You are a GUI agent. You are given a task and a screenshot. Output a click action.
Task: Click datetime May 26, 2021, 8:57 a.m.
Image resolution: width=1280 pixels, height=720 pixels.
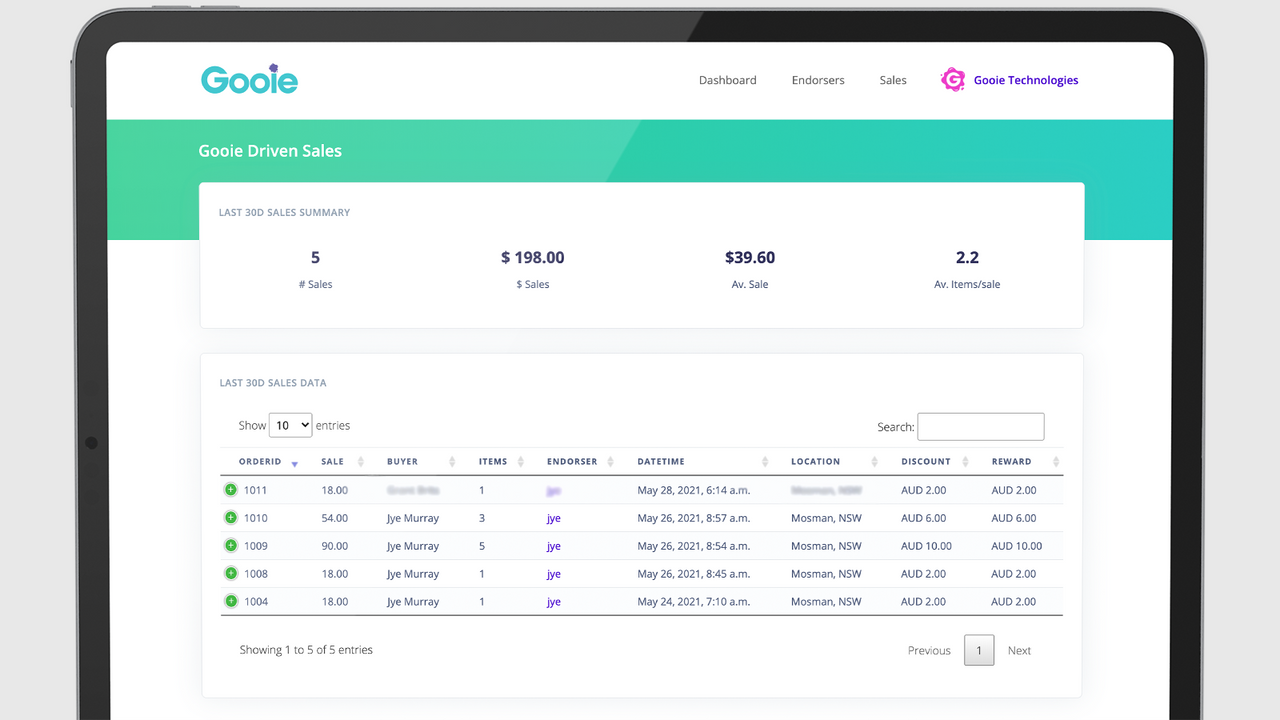tap(694, 518)
